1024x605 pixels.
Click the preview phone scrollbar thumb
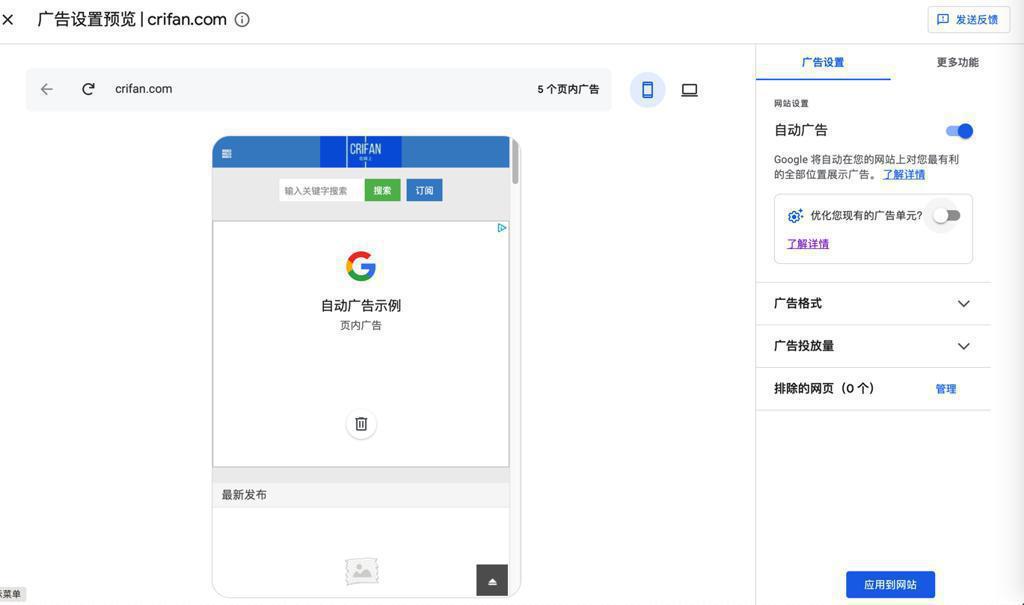(515, 161)
